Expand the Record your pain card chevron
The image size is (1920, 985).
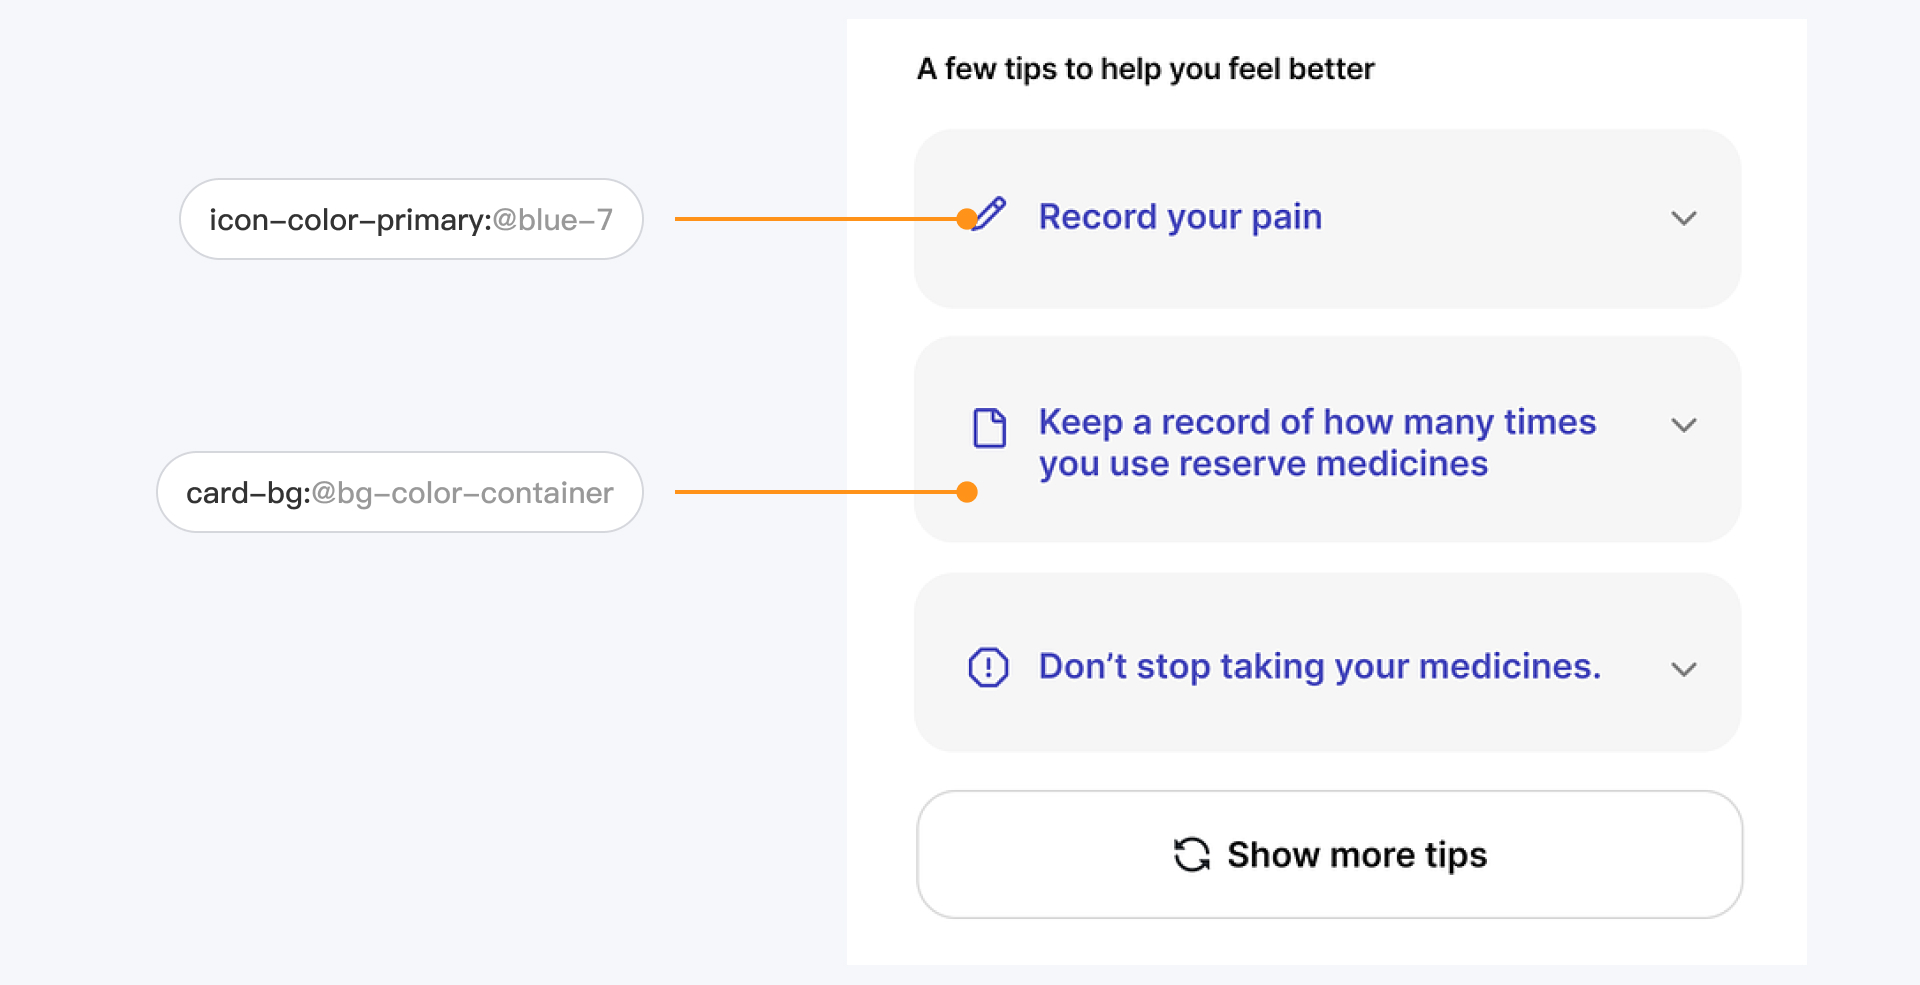(x=1684, y=218)
